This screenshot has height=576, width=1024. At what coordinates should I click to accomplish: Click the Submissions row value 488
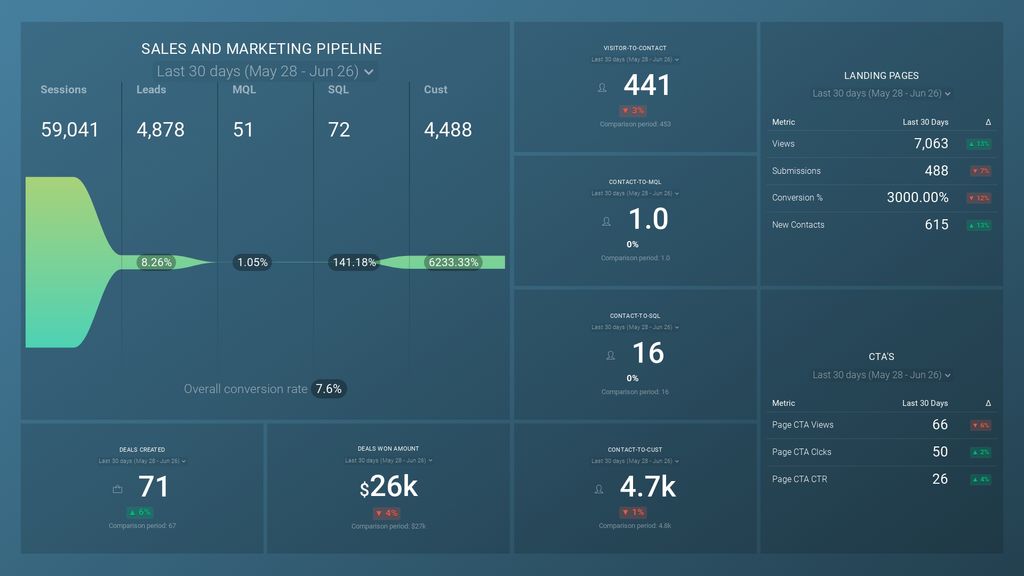936,171
